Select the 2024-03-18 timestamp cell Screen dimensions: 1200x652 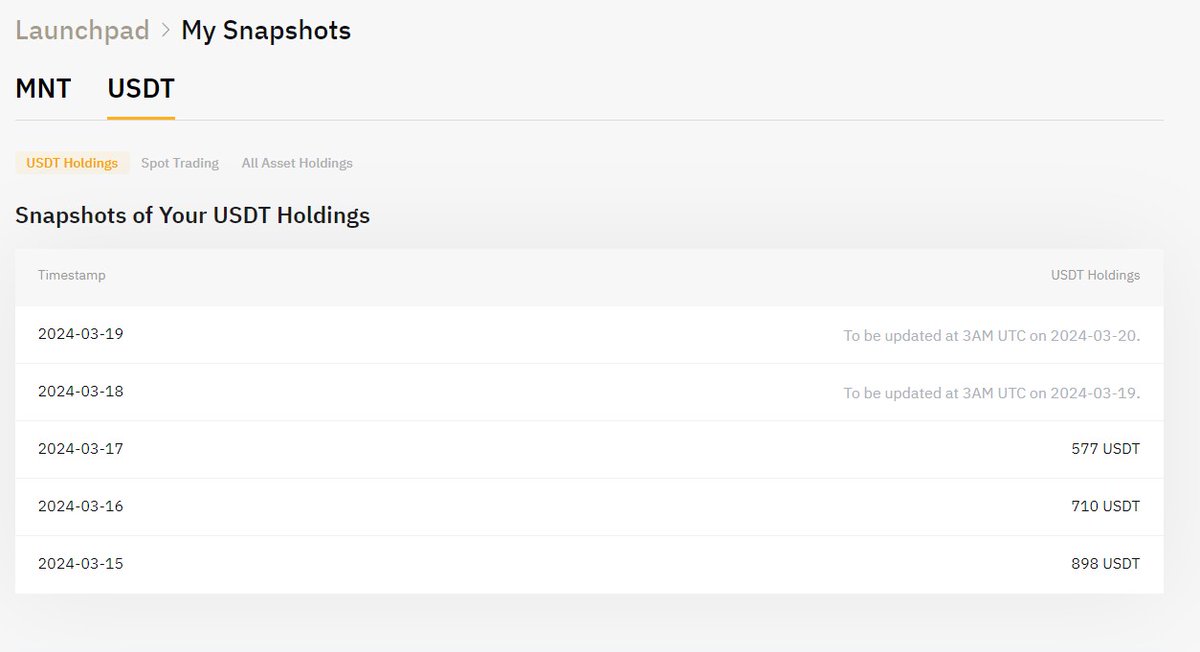81,391
